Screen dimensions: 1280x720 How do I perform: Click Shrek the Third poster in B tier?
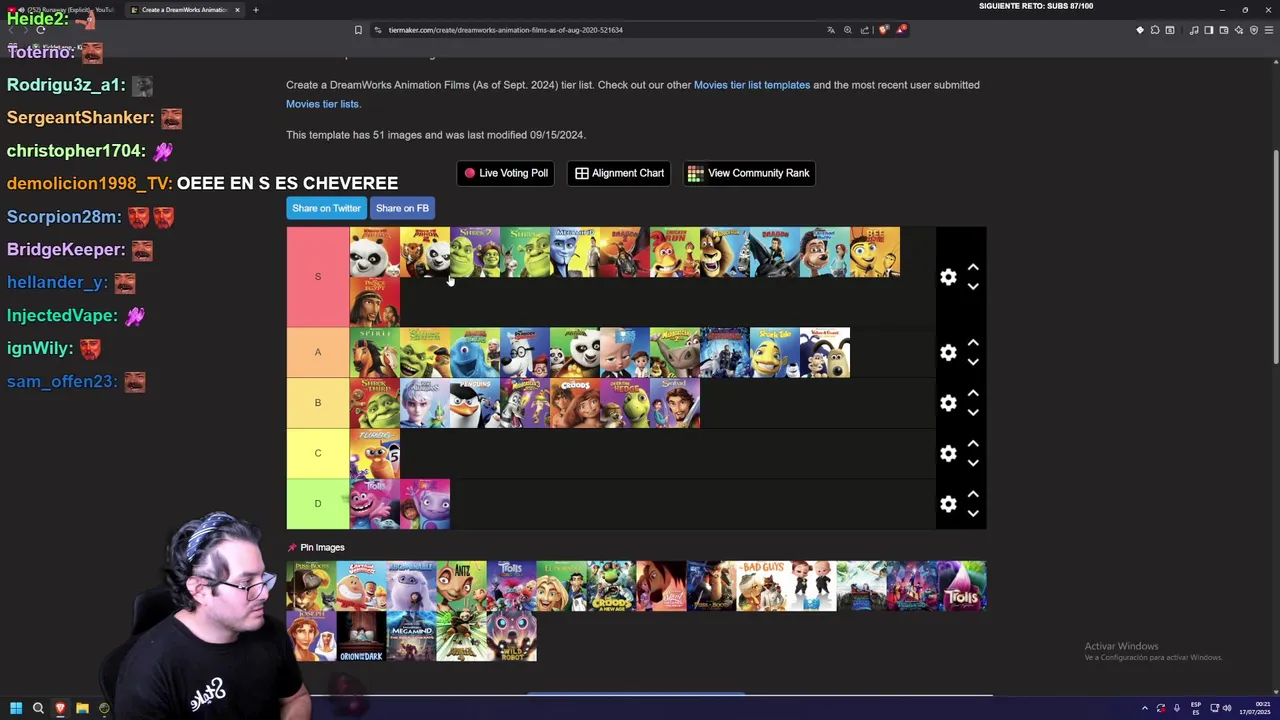click(375, 403)
